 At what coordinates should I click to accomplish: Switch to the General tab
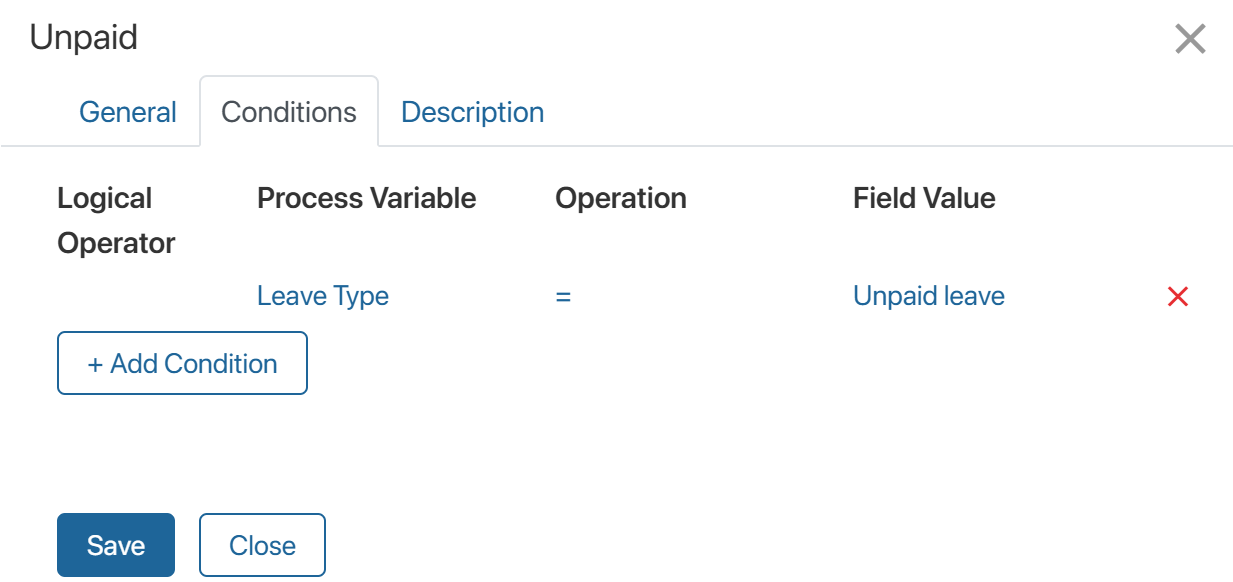pos(128,112)
